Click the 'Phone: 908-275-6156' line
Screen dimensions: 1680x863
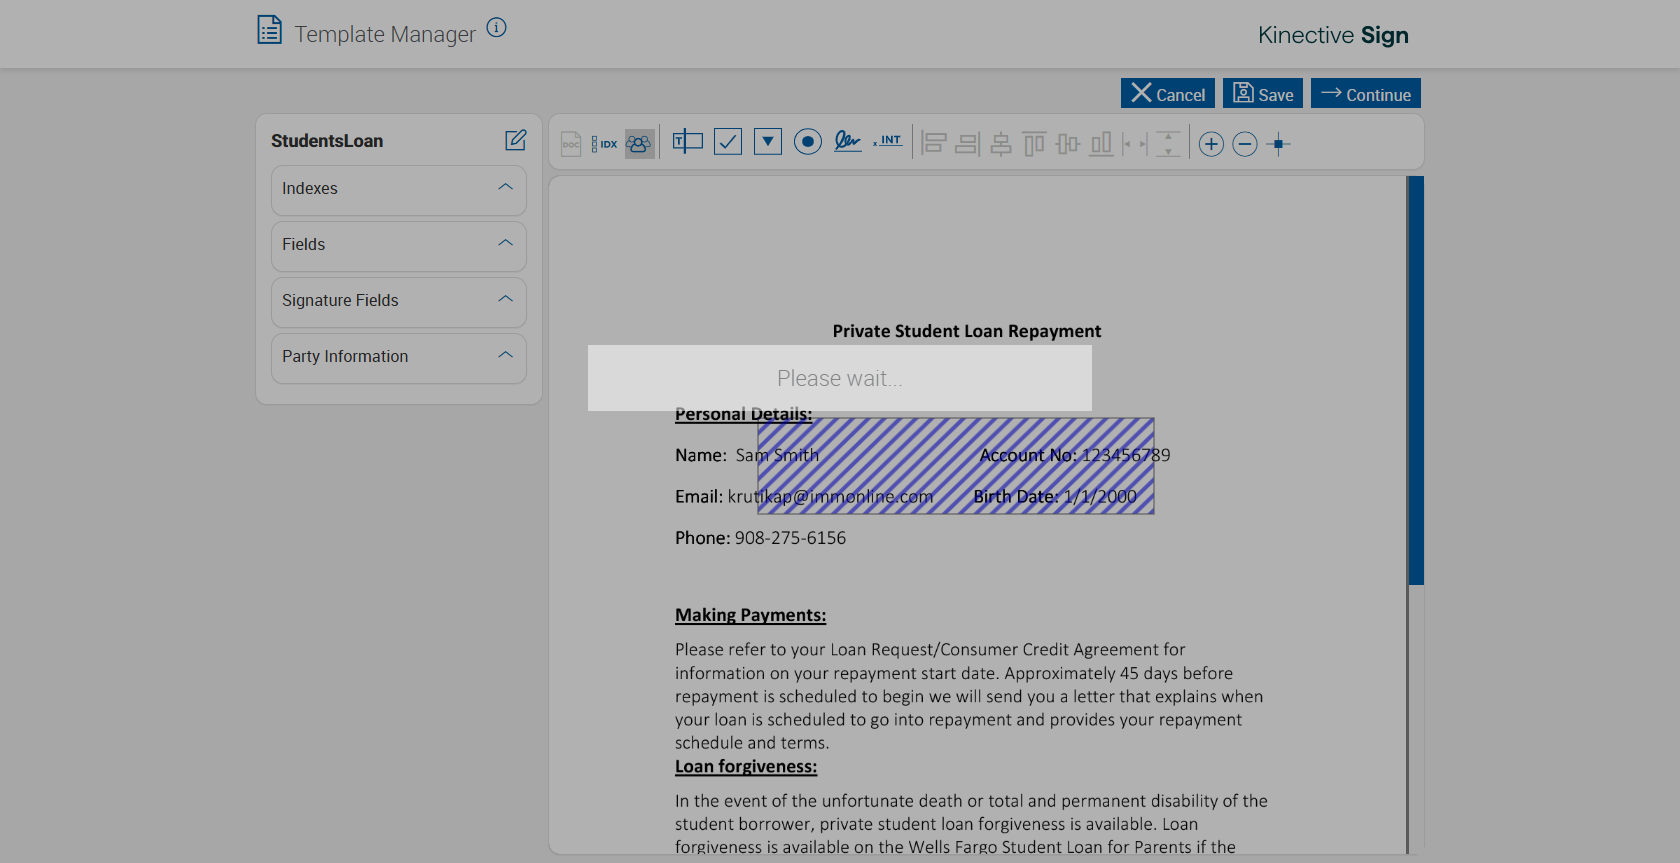760,538
